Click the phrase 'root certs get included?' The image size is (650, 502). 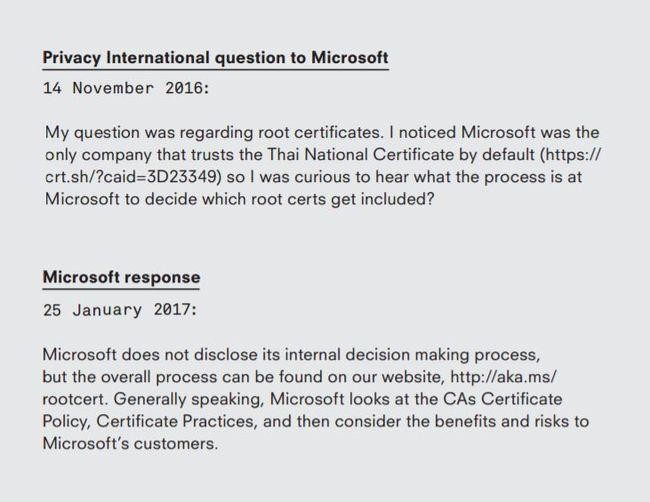pyautogui.click(x=343, y=199)
